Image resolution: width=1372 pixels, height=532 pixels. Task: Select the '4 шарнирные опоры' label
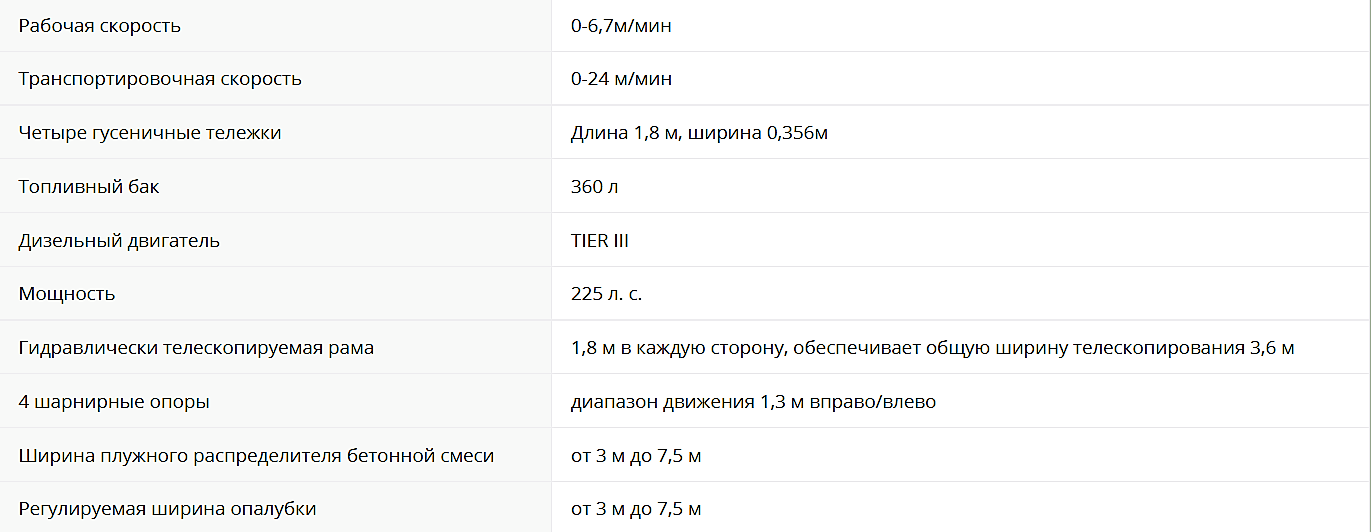pos(114,402)
